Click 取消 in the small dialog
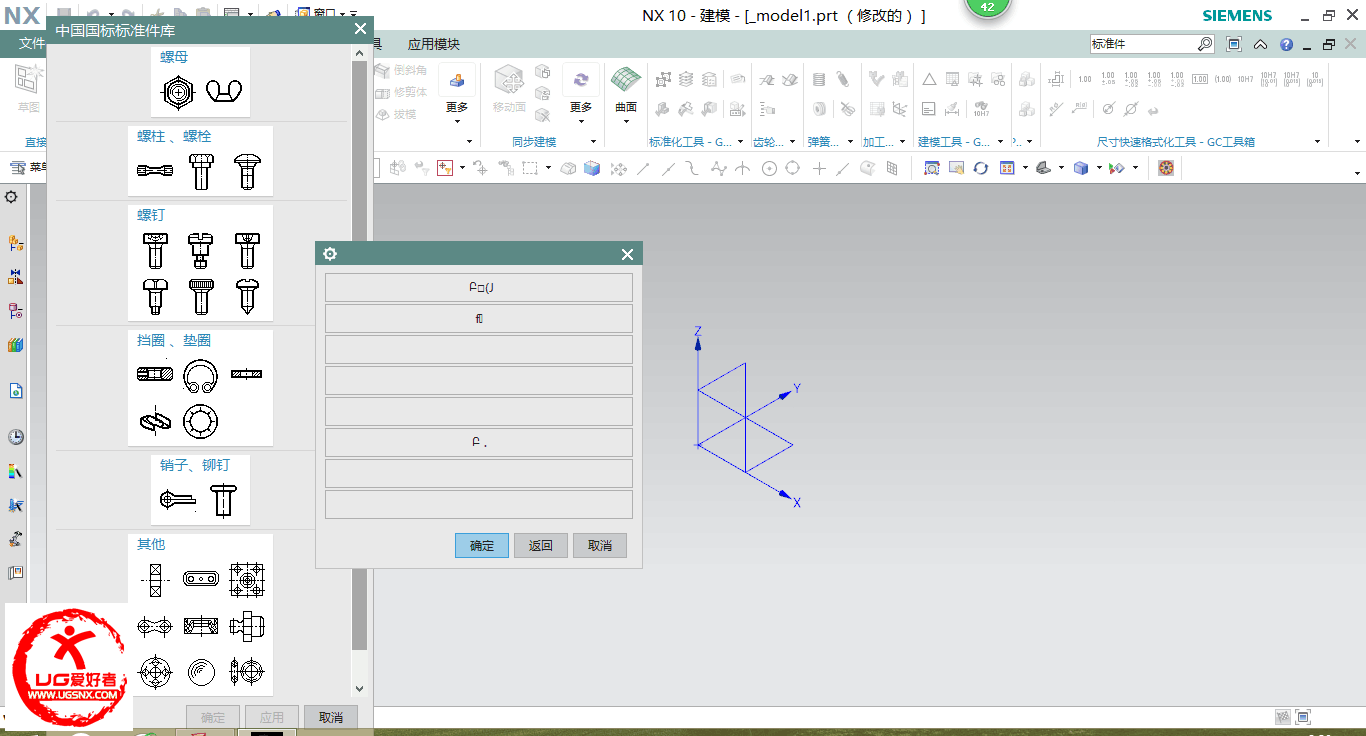 point(600,545)
